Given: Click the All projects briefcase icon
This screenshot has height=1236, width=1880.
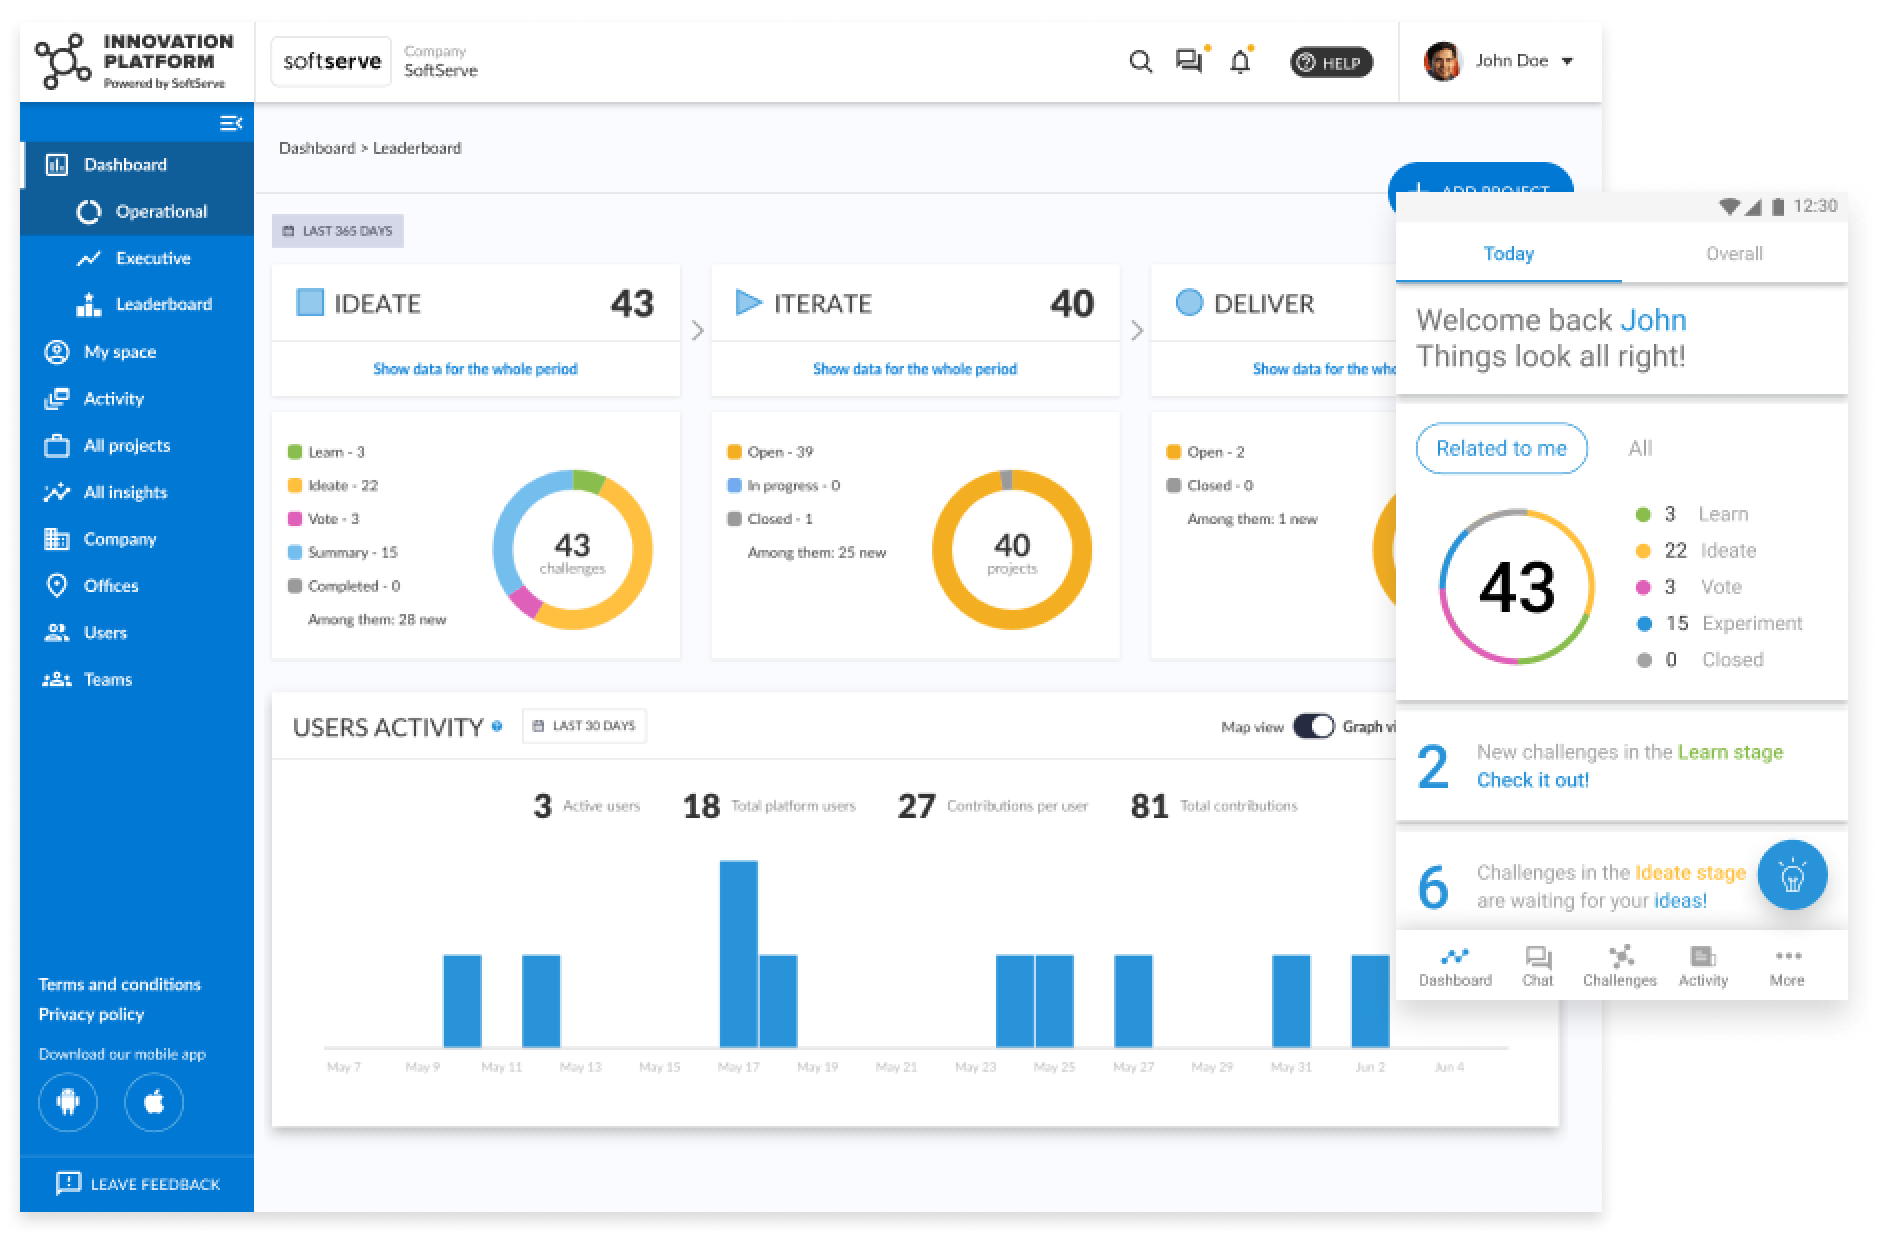Looking at the screenshot, I should [x=57, y=445].
